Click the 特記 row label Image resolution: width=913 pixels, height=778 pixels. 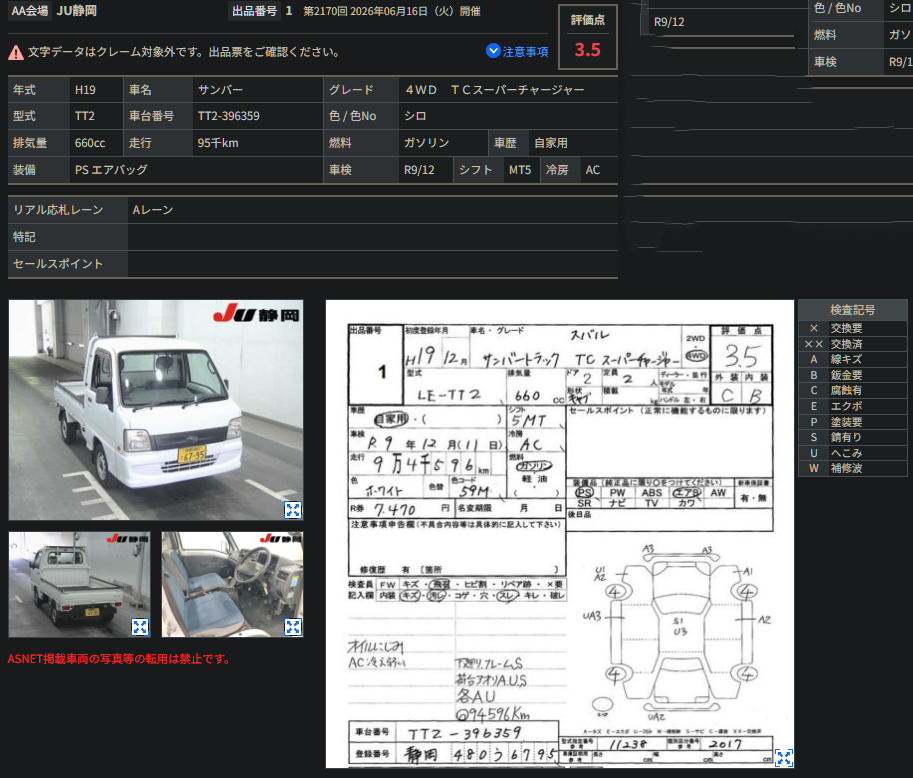(x=24, y=236)
